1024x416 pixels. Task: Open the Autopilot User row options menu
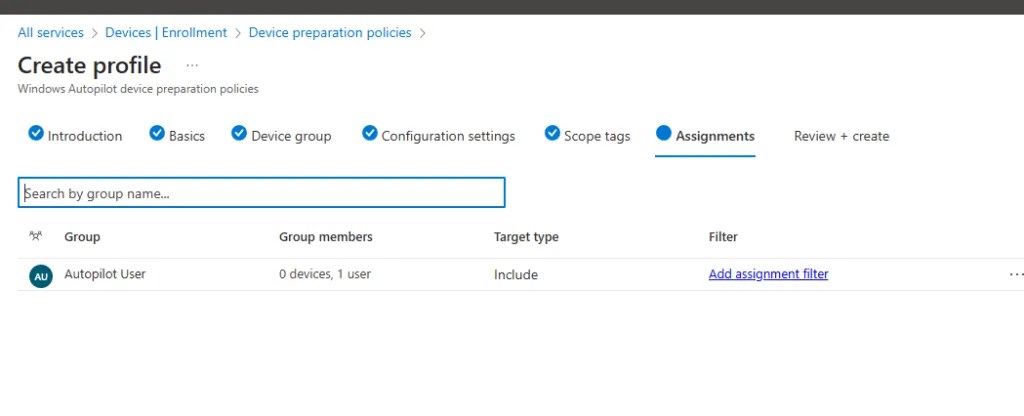click(1016, 274)
